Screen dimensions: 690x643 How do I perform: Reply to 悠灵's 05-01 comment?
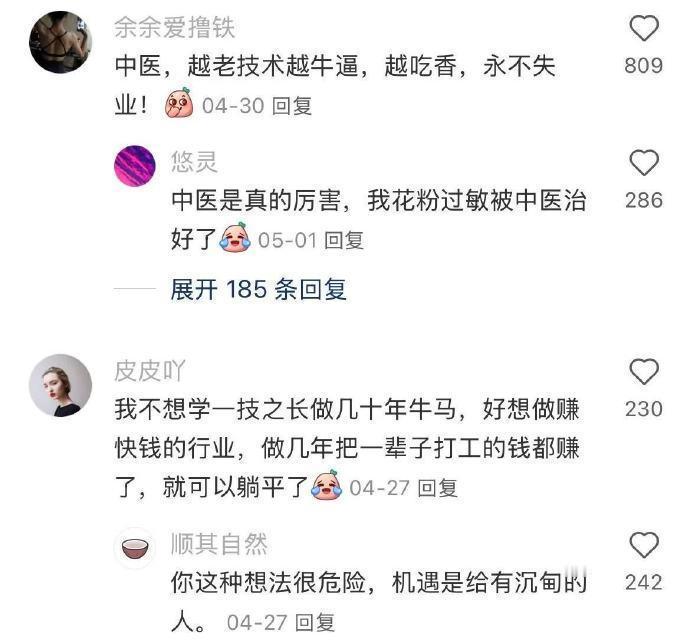[344, 240]
